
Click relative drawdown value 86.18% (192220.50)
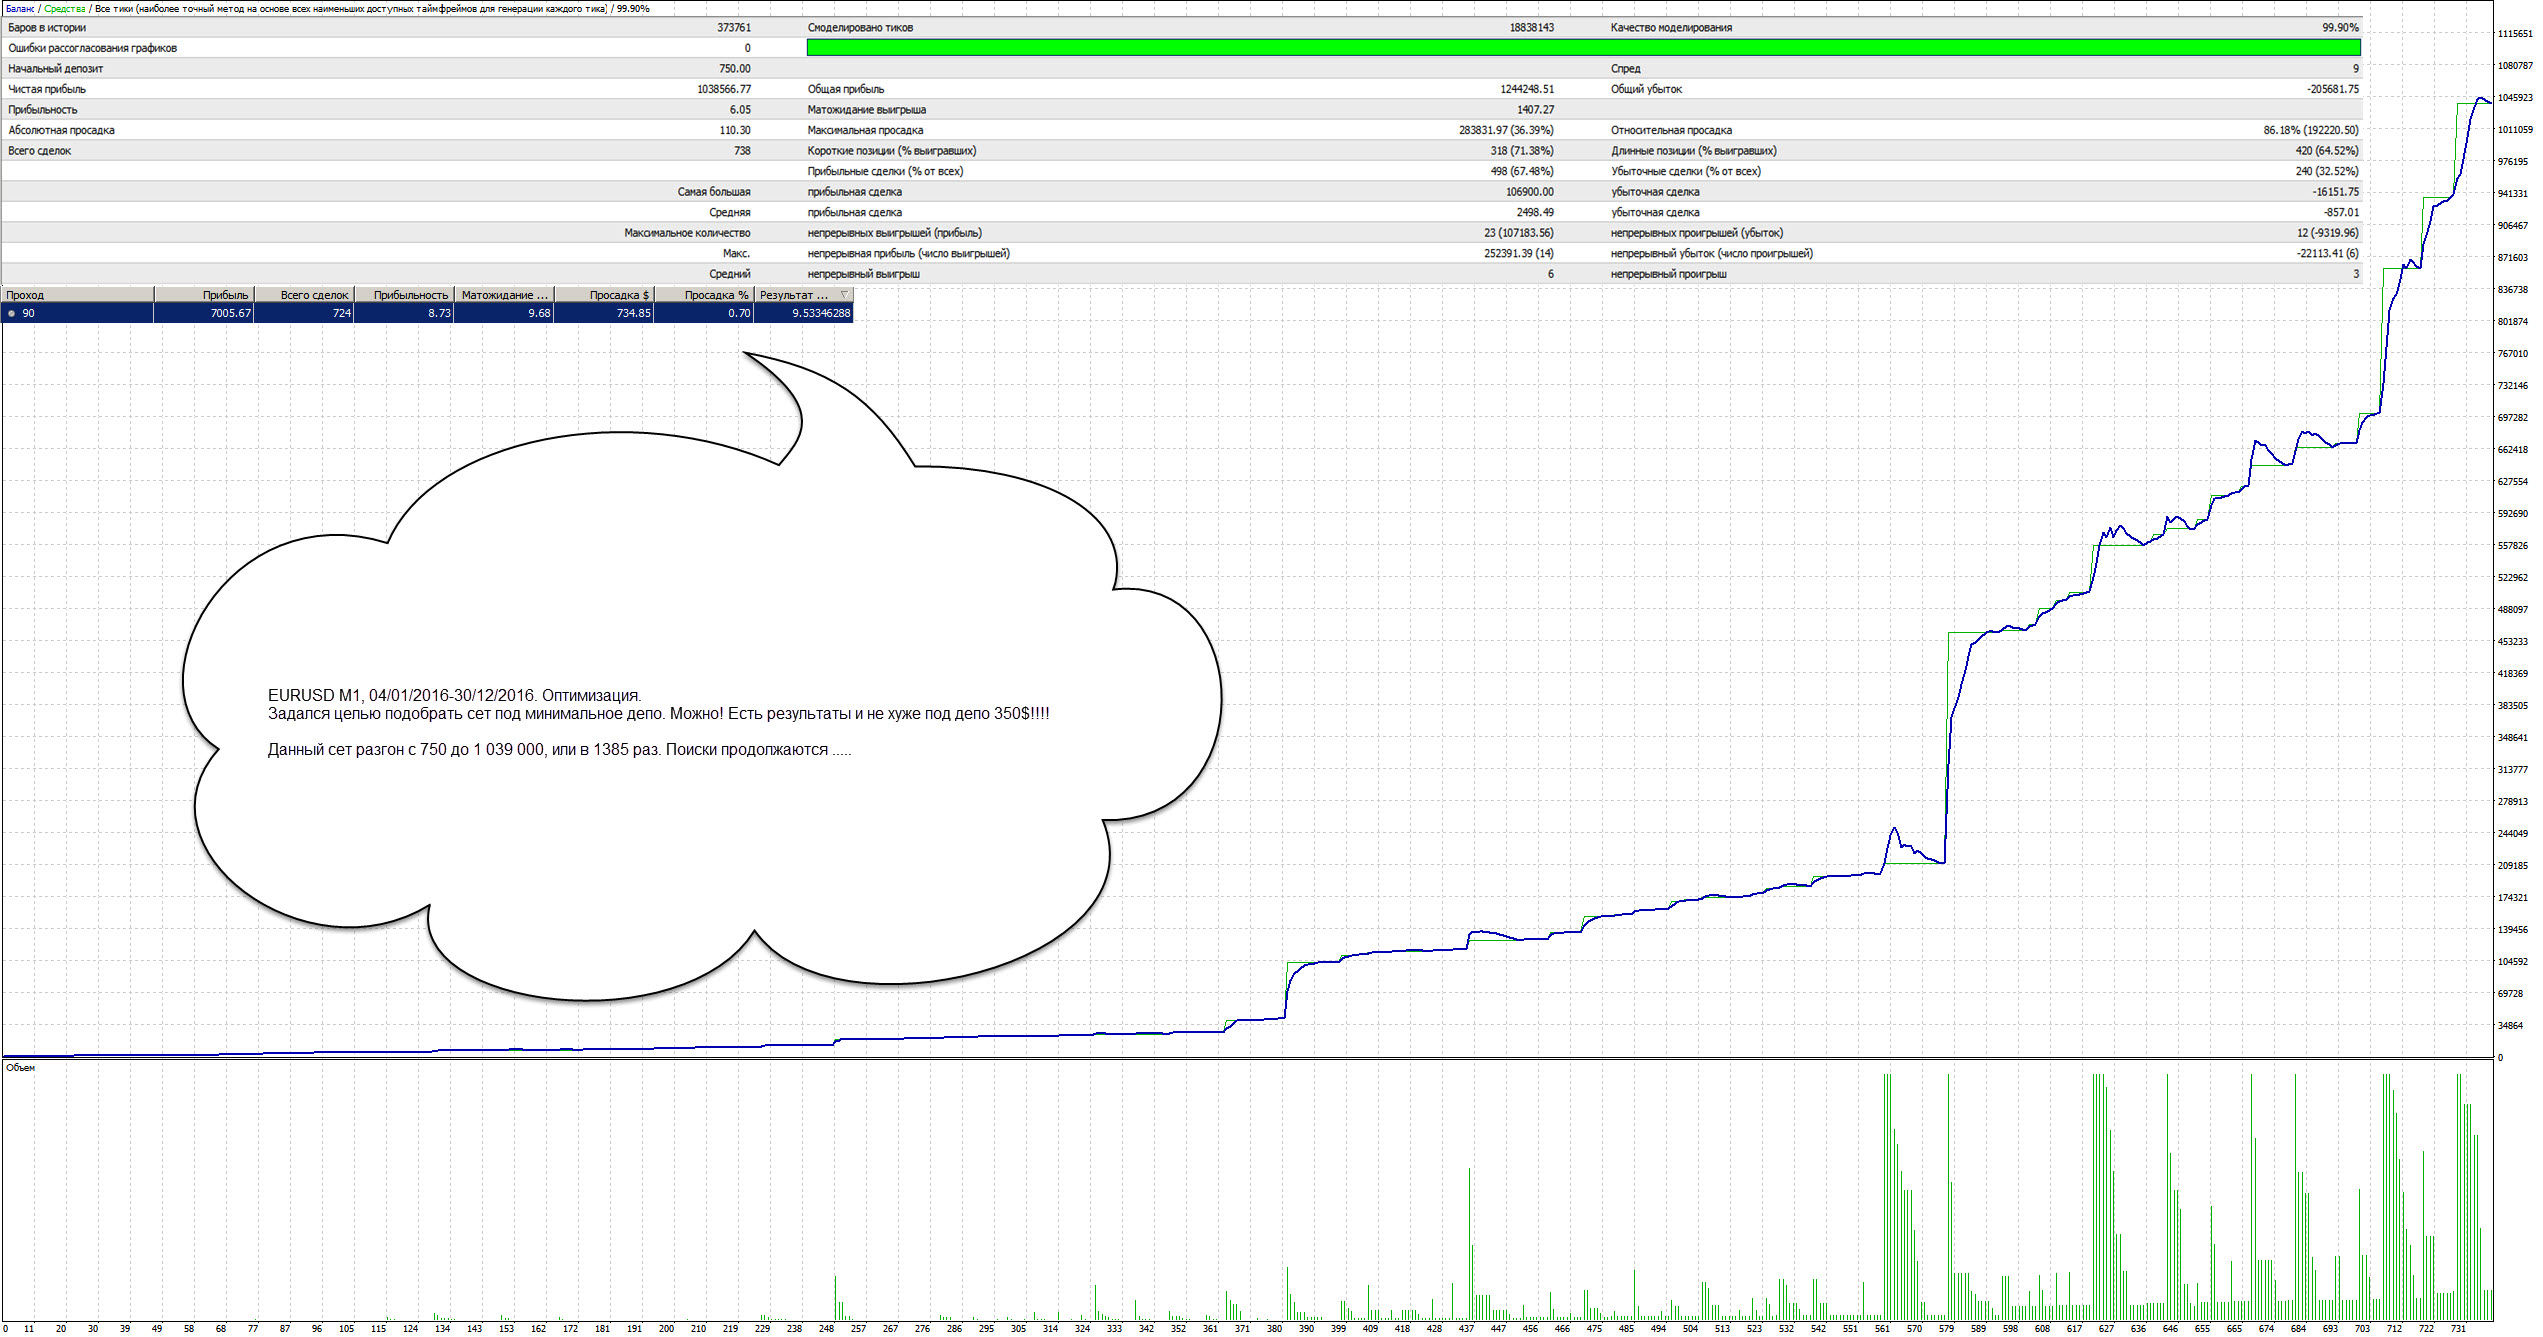[2311, 130]
